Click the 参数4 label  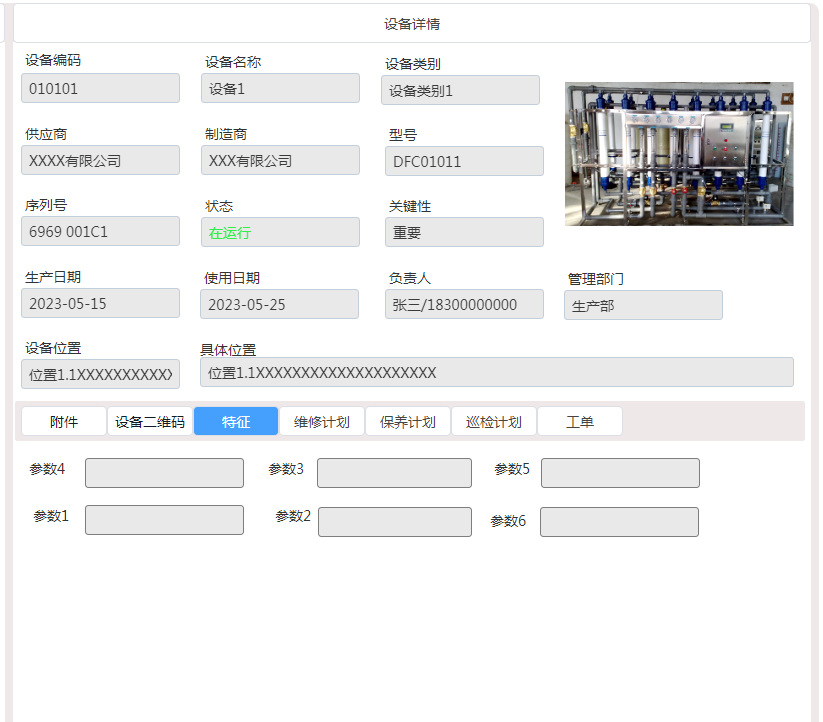pyautogui.click(x=47, y=469)
